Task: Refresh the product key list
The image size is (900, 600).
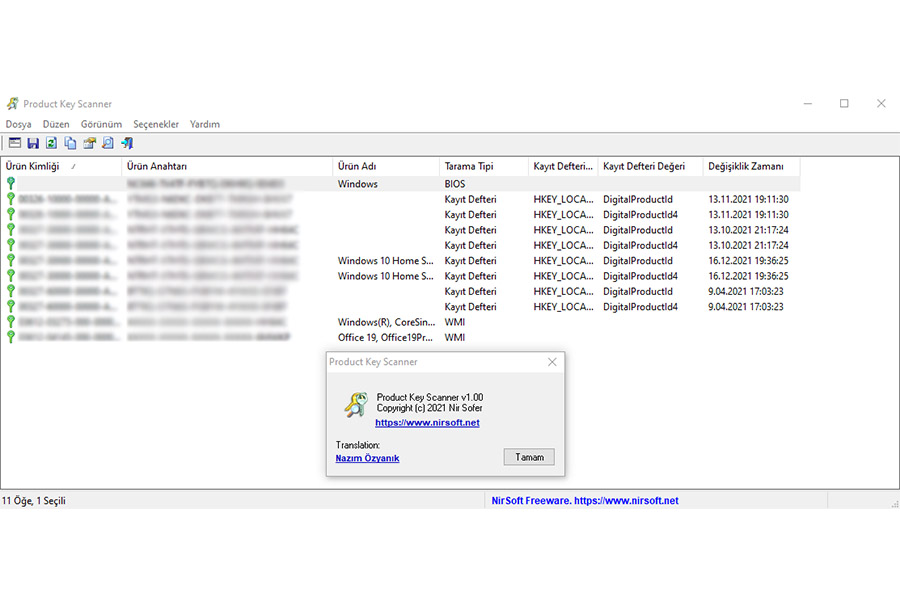Action: pos(52,143)
